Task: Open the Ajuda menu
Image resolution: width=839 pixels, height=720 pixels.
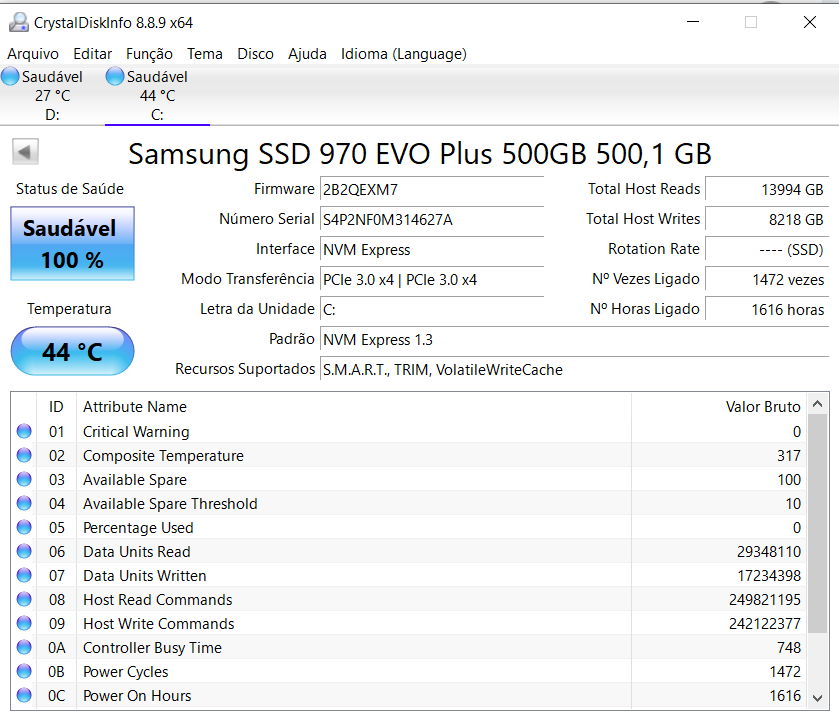Action: [x=307, y=54]
